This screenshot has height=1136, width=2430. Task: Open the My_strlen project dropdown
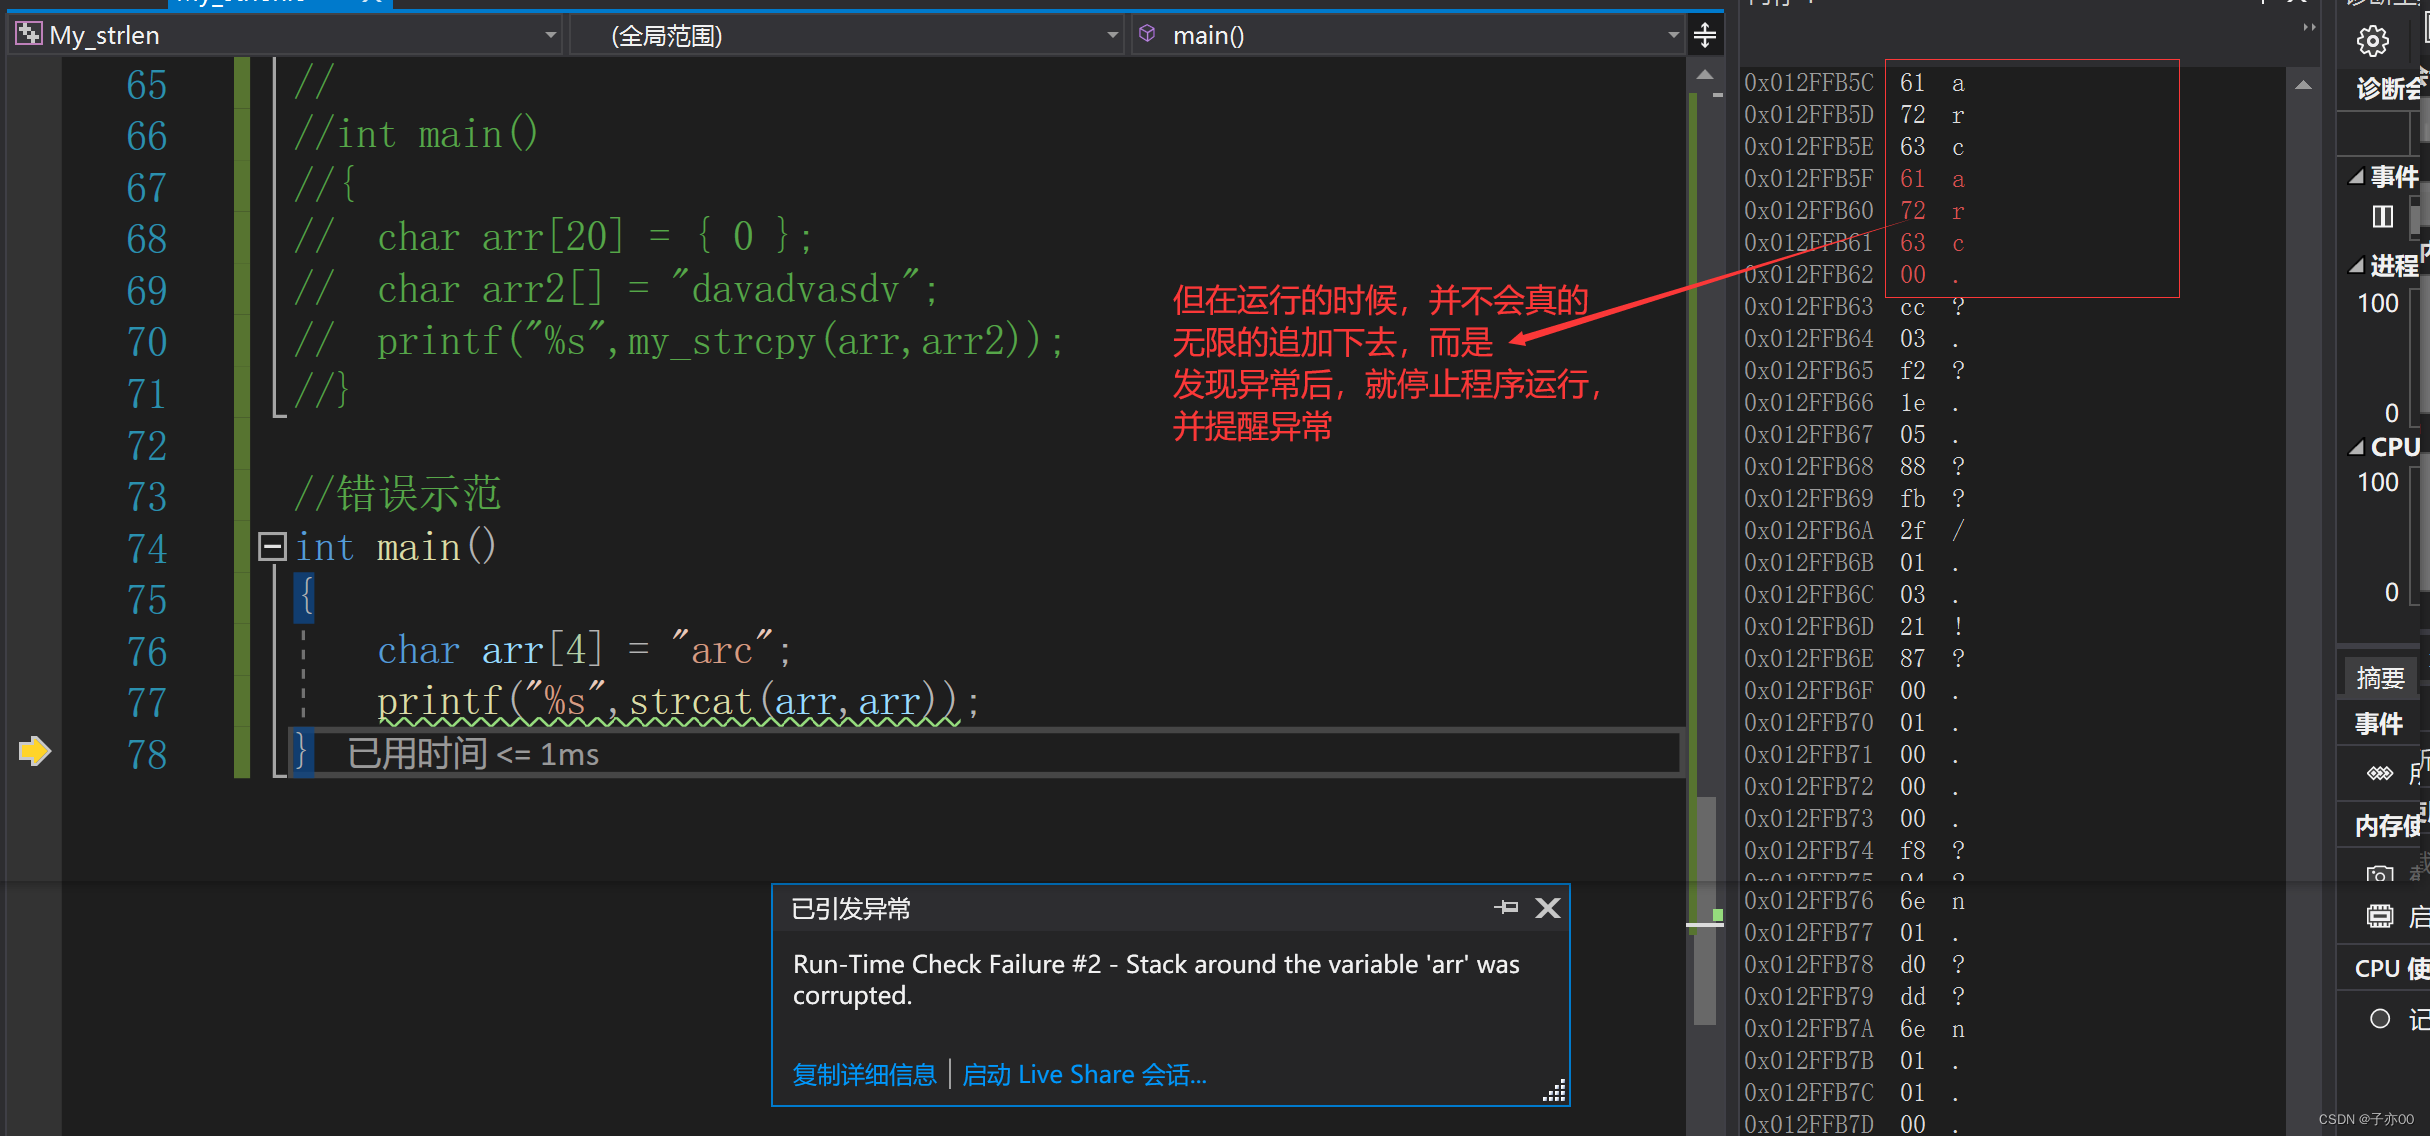[550, 35]
